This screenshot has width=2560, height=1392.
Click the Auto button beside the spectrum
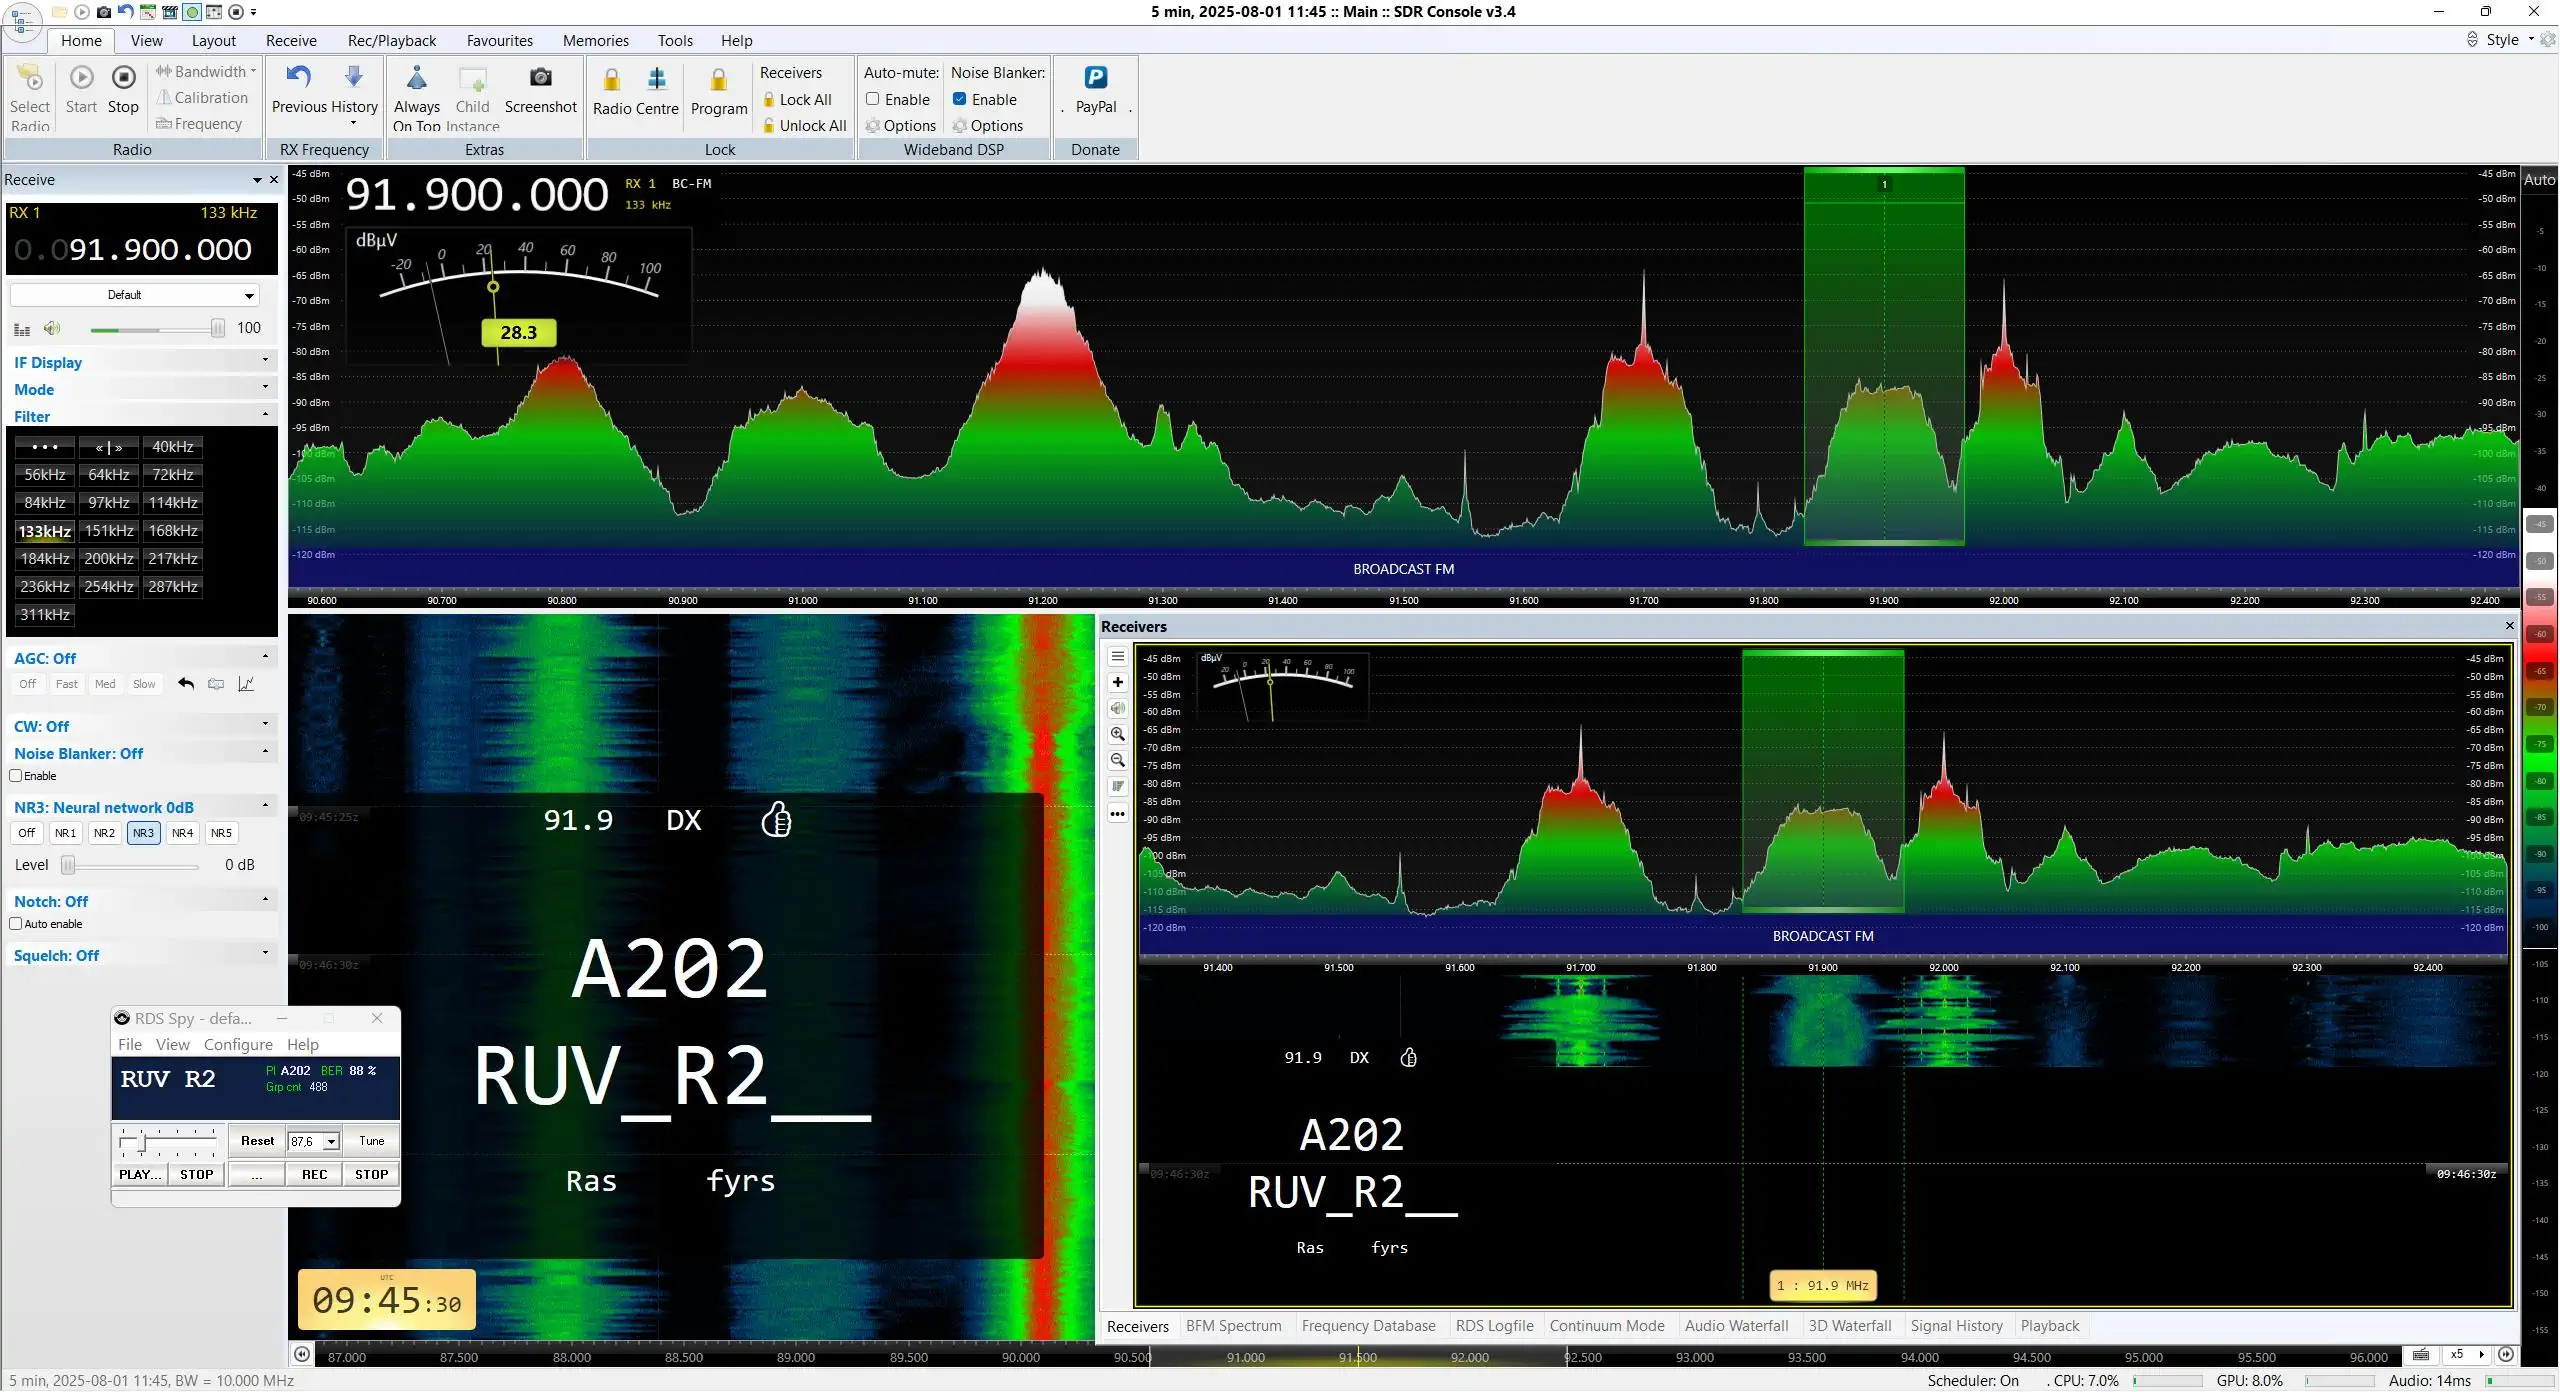2539,180
